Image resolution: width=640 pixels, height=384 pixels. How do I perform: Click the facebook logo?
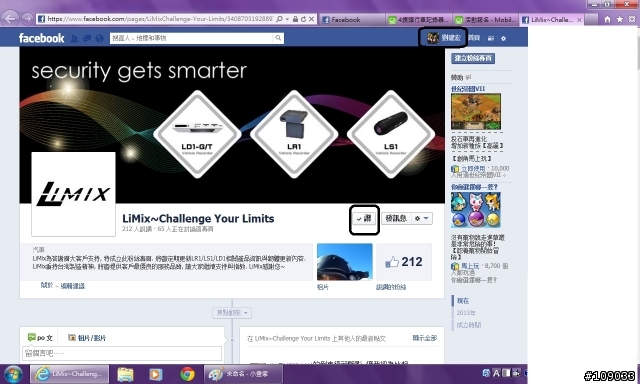[41, 38]
